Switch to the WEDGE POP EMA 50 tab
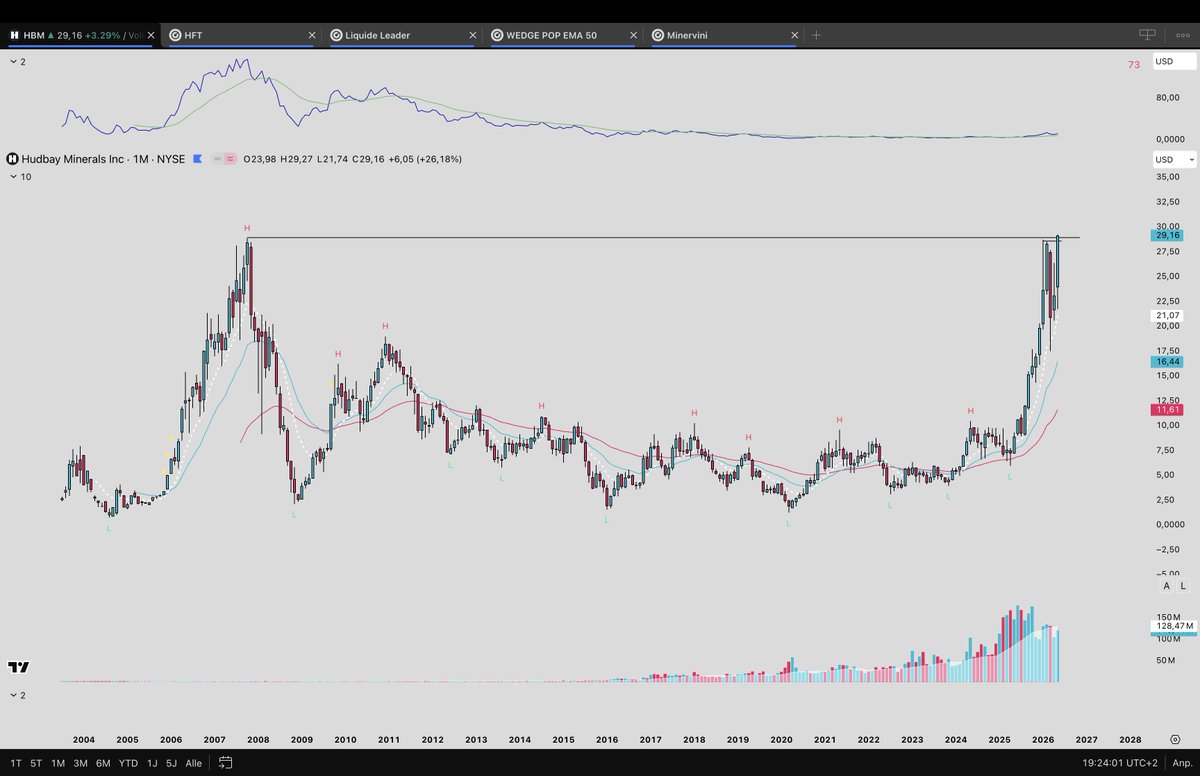Screen dimensions: 1200x776 tap(564, 35)
